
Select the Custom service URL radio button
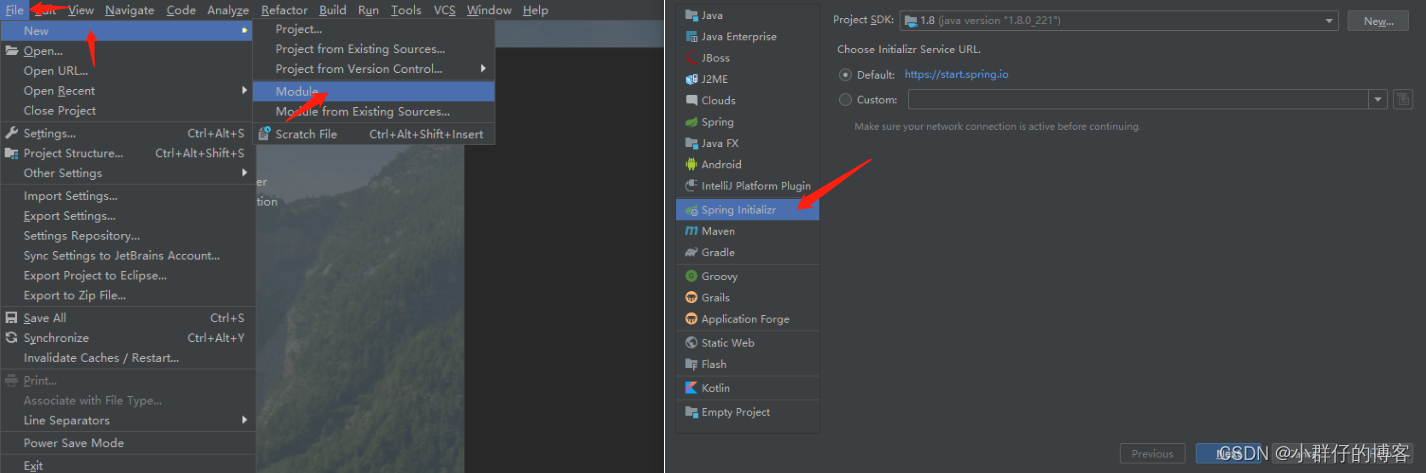[846, 99]
